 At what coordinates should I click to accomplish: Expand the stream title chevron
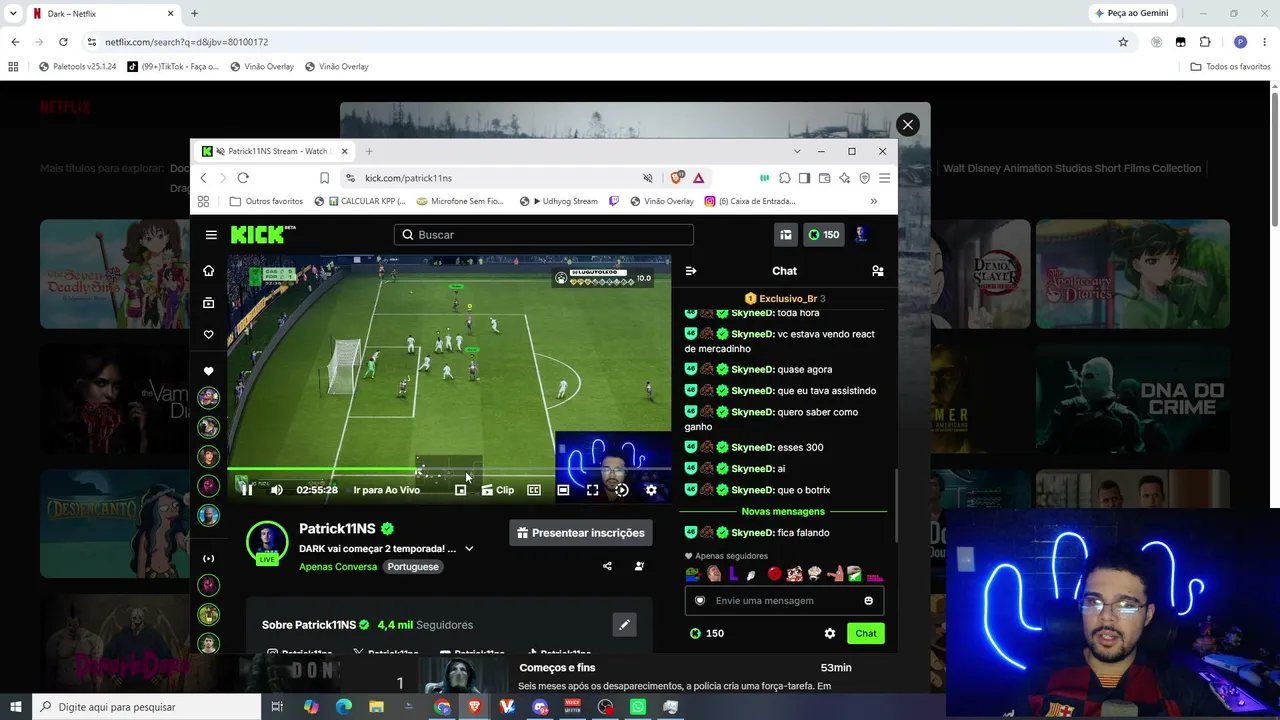469,549
